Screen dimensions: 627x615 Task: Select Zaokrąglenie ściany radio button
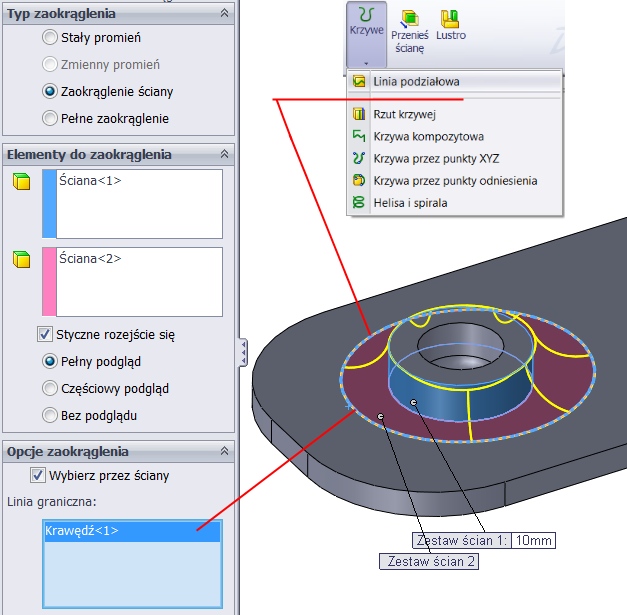tap(50, 91)
